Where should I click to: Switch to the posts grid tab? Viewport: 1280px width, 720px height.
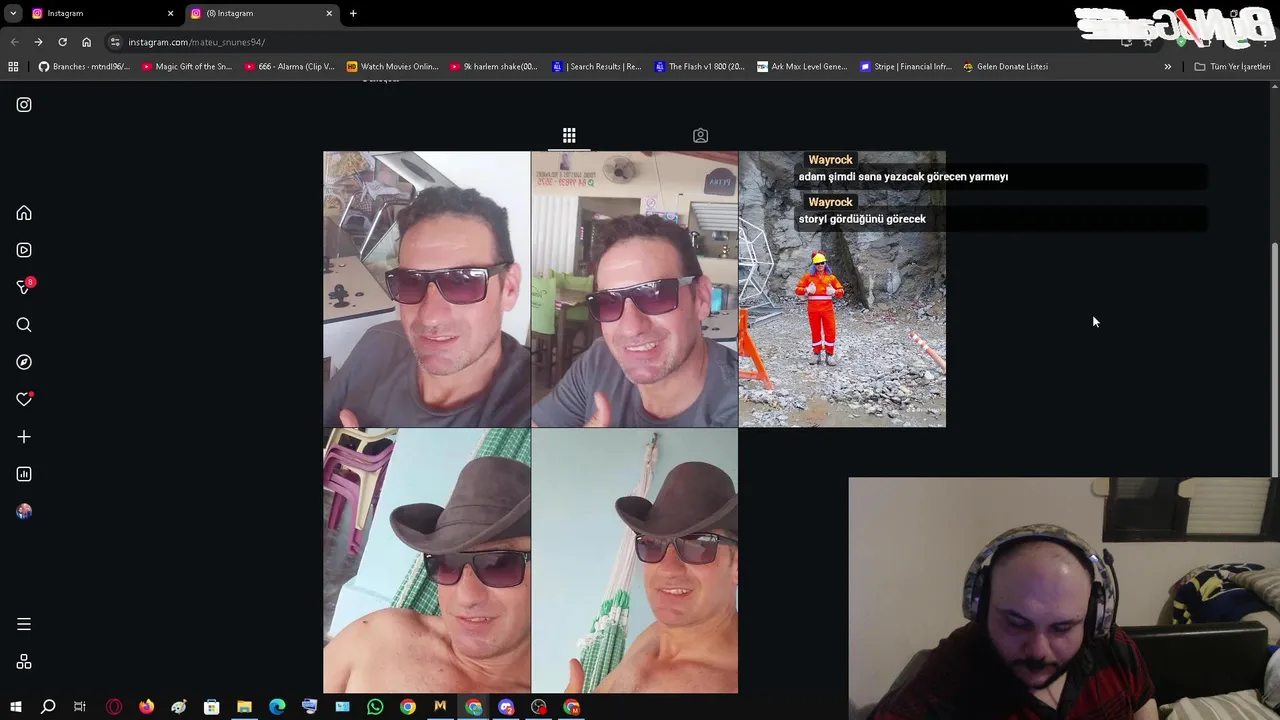[x=569, y=135]
